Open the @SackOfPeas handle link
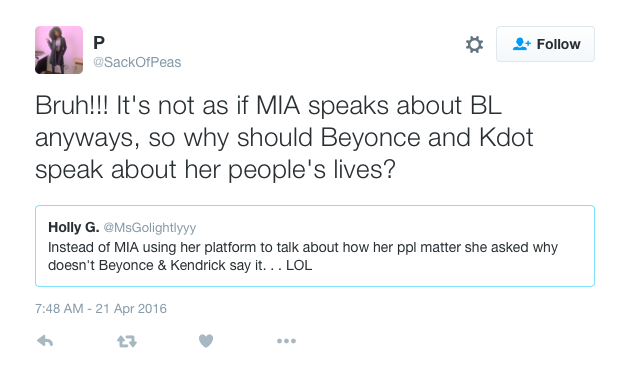This screenshot has height=380, width=632. (137, 62)
